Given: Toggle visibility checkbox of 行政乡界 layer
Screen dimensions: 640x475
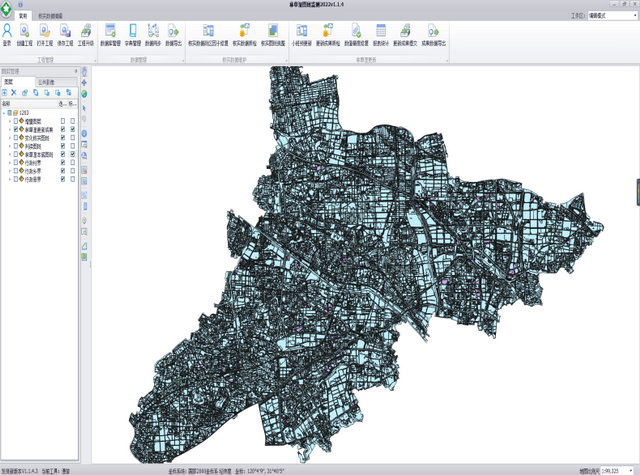Looking at the screenshot, I should point(16,171).
